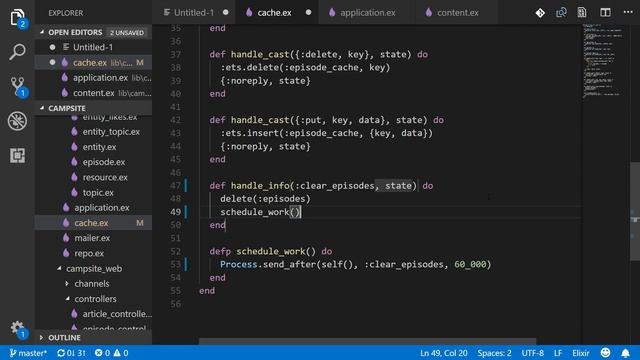Place cursor on delete(:episodes) line
The height and width of the screenshot is (360, 640).
(265, 199)
